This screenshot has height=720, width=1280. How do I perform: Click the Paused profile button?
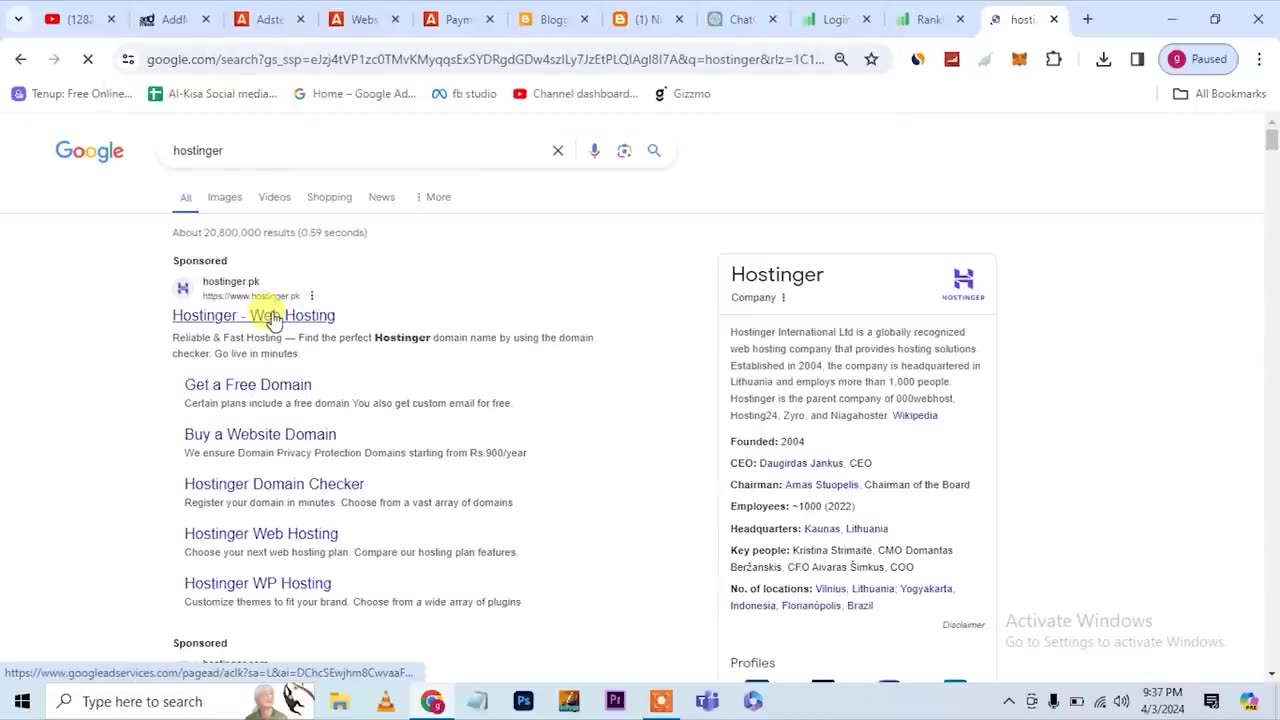[x=1198, y=59]
